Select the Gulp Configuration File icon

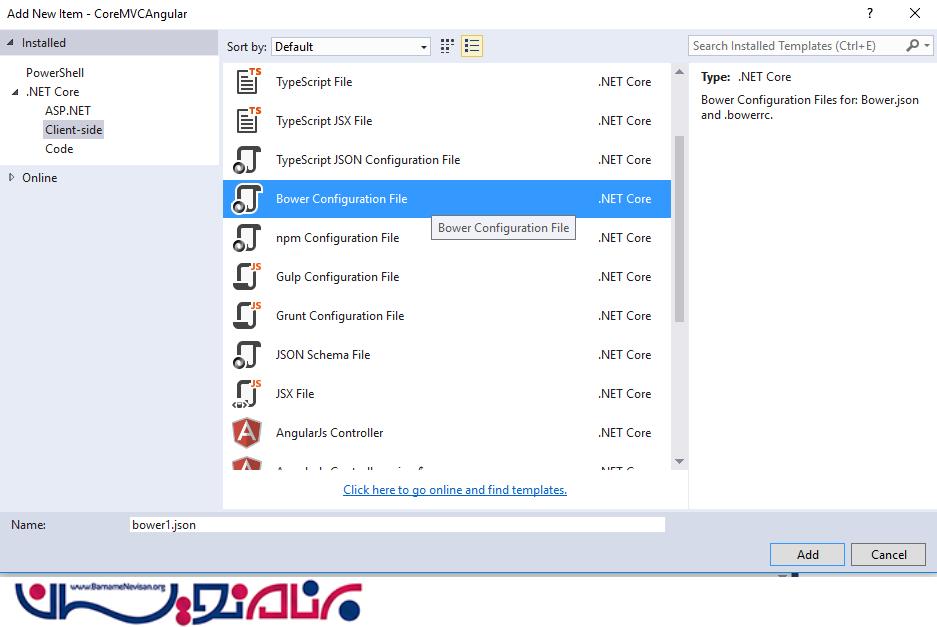pos(247,277)
